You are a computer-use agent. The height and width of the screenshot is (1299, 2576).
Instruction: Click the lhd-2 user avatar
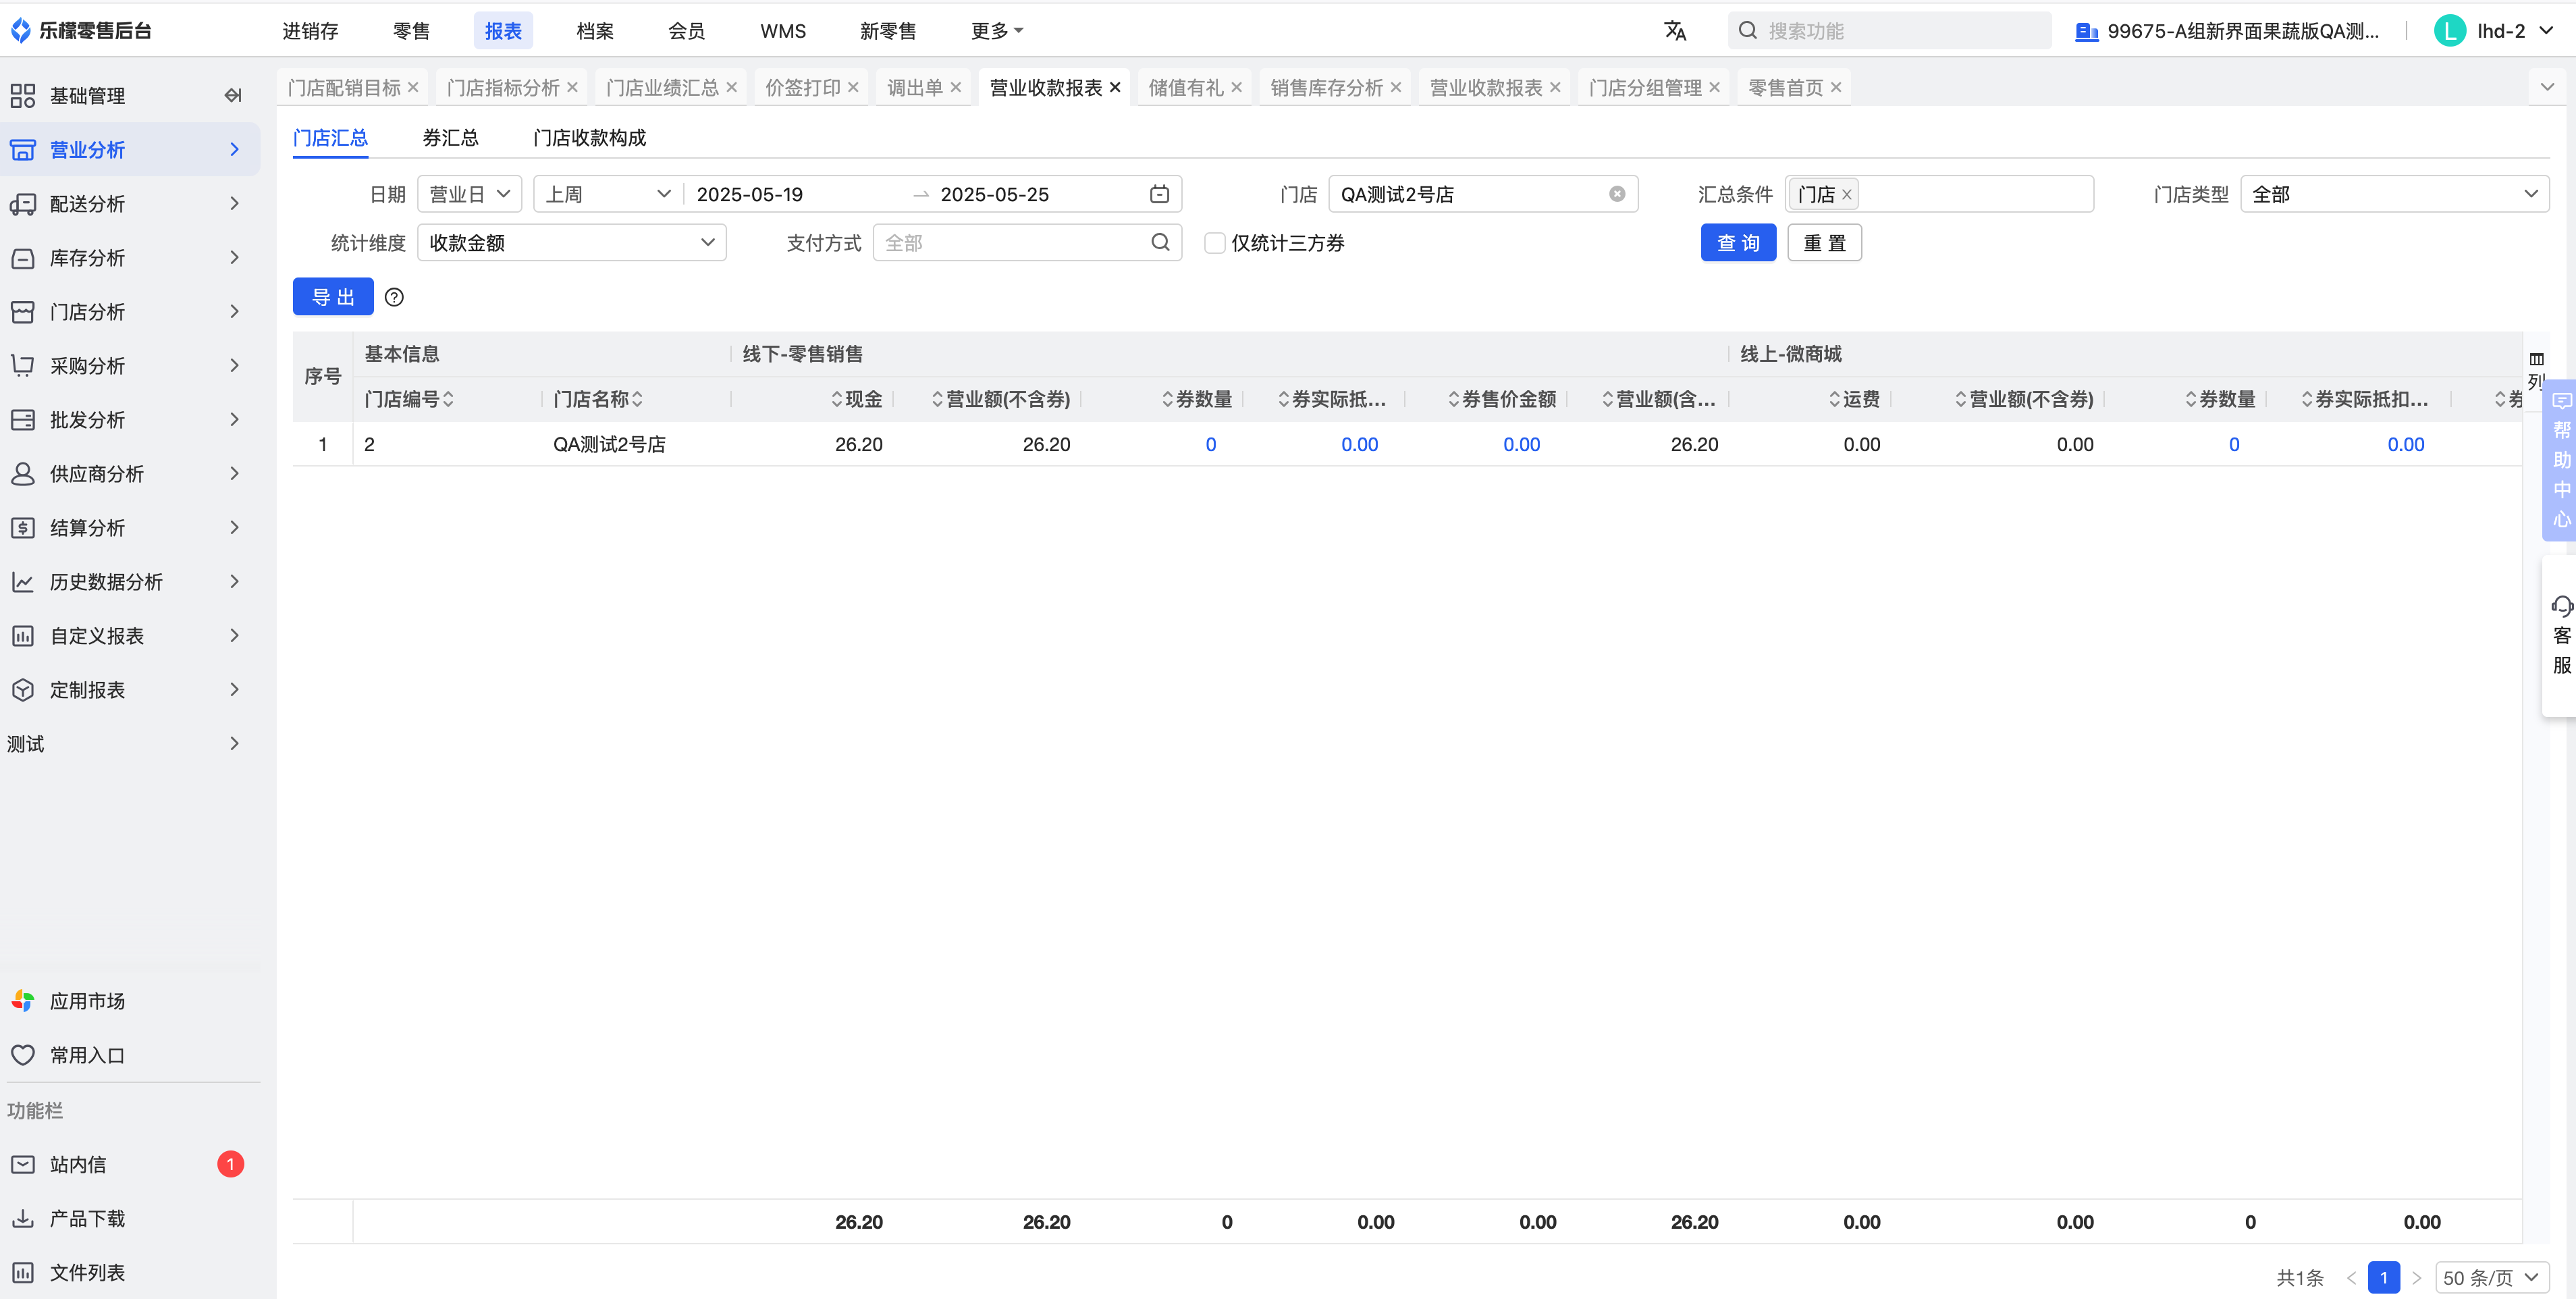2449,31
